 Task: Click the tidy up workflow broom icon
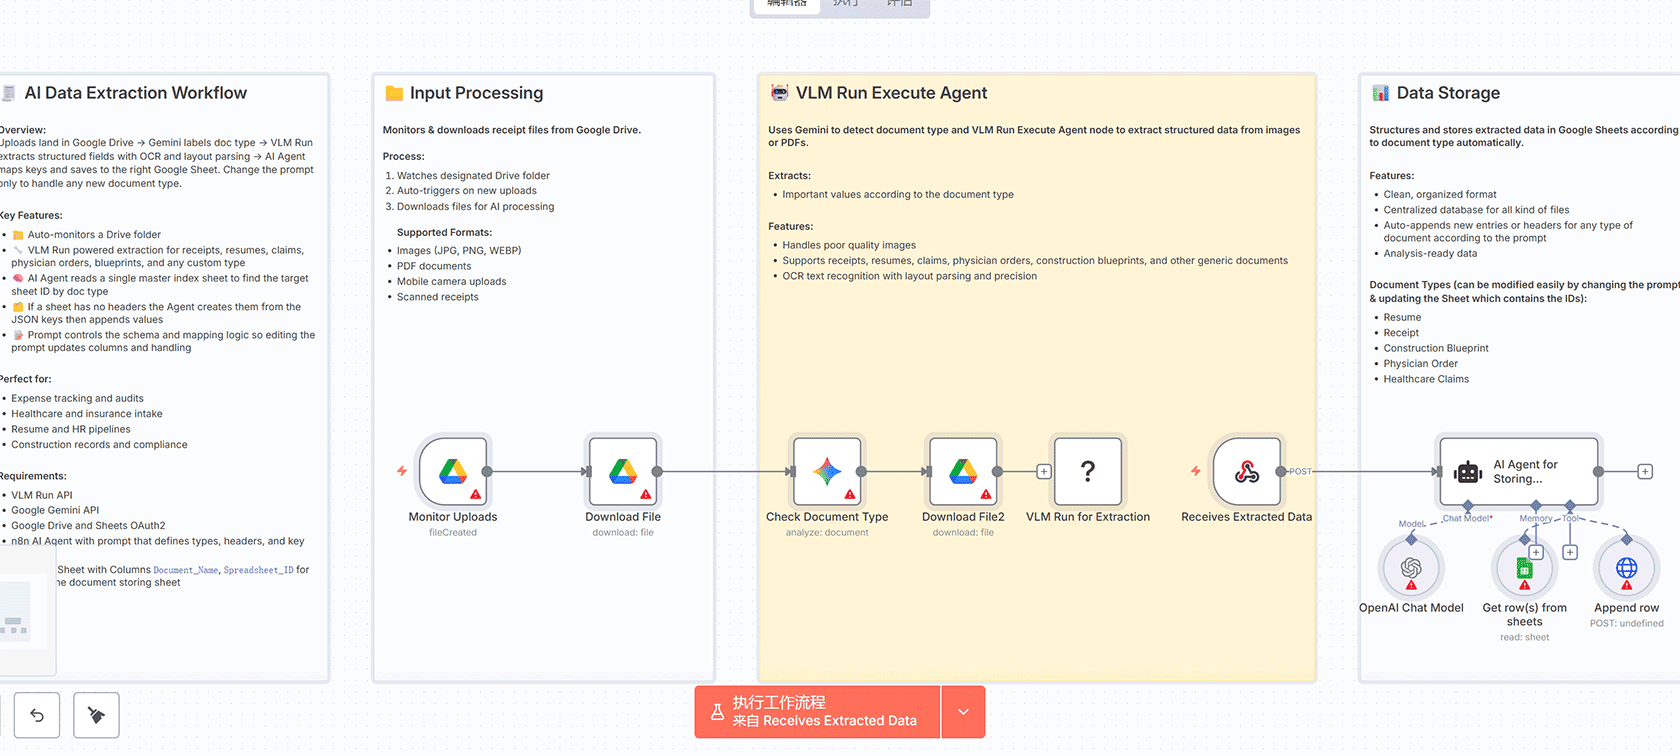pyautogui.click(x=96, y=715)
